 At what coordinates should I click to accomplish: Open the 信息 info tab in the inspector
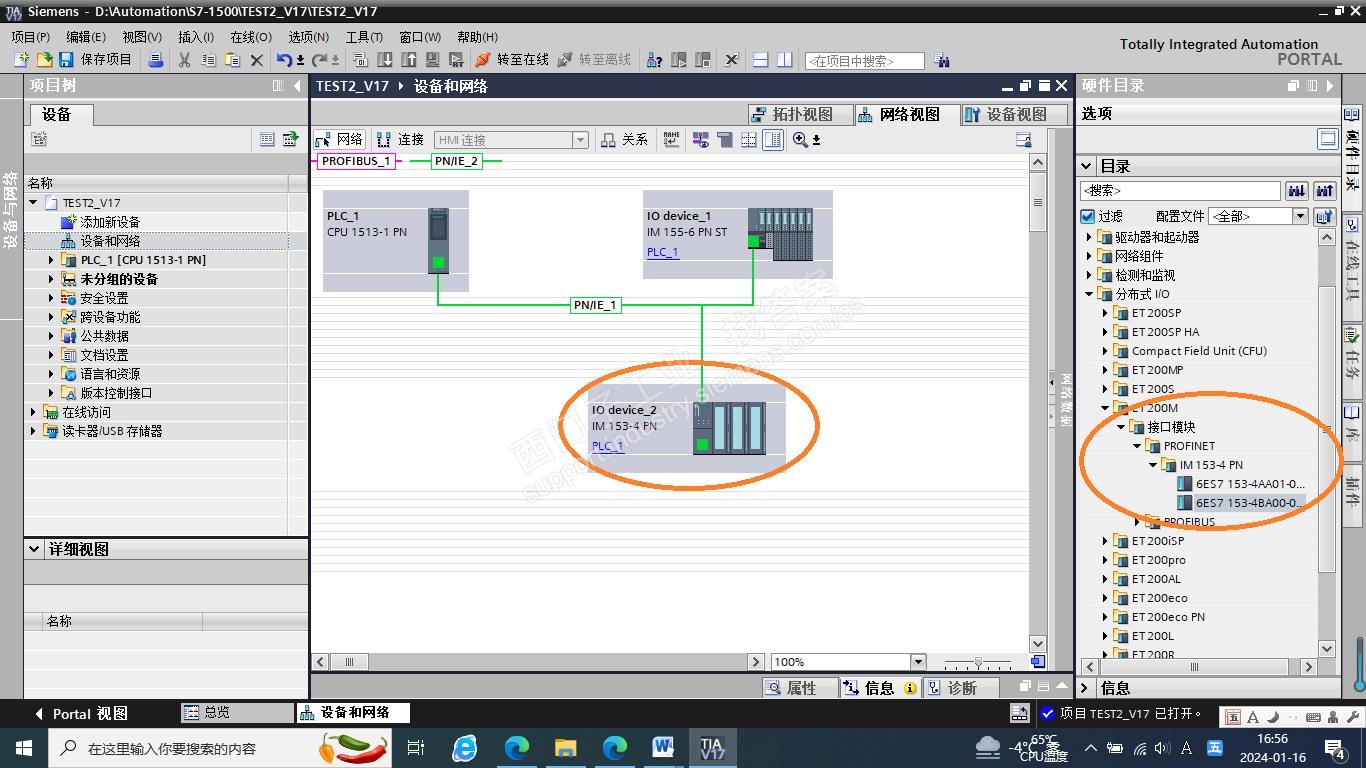point(880,688)
